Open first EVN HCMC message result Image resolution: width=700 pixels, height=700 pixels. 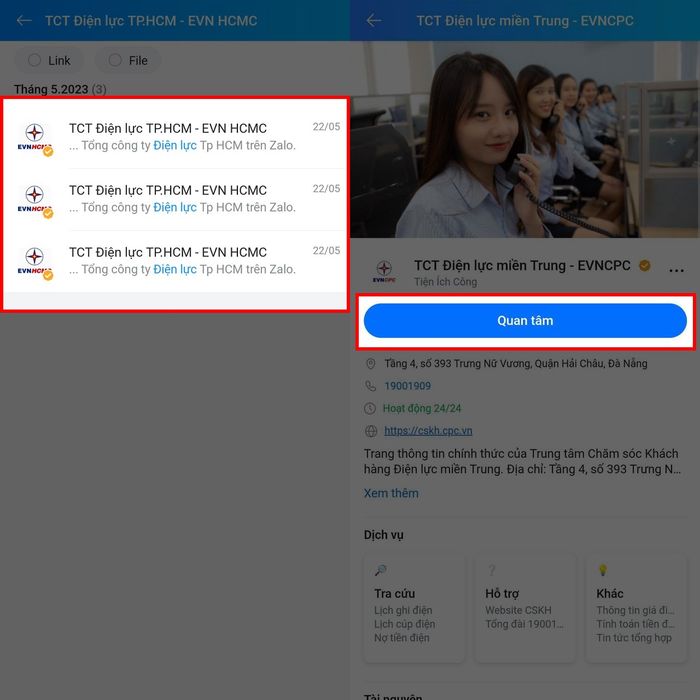click(175, 137)
